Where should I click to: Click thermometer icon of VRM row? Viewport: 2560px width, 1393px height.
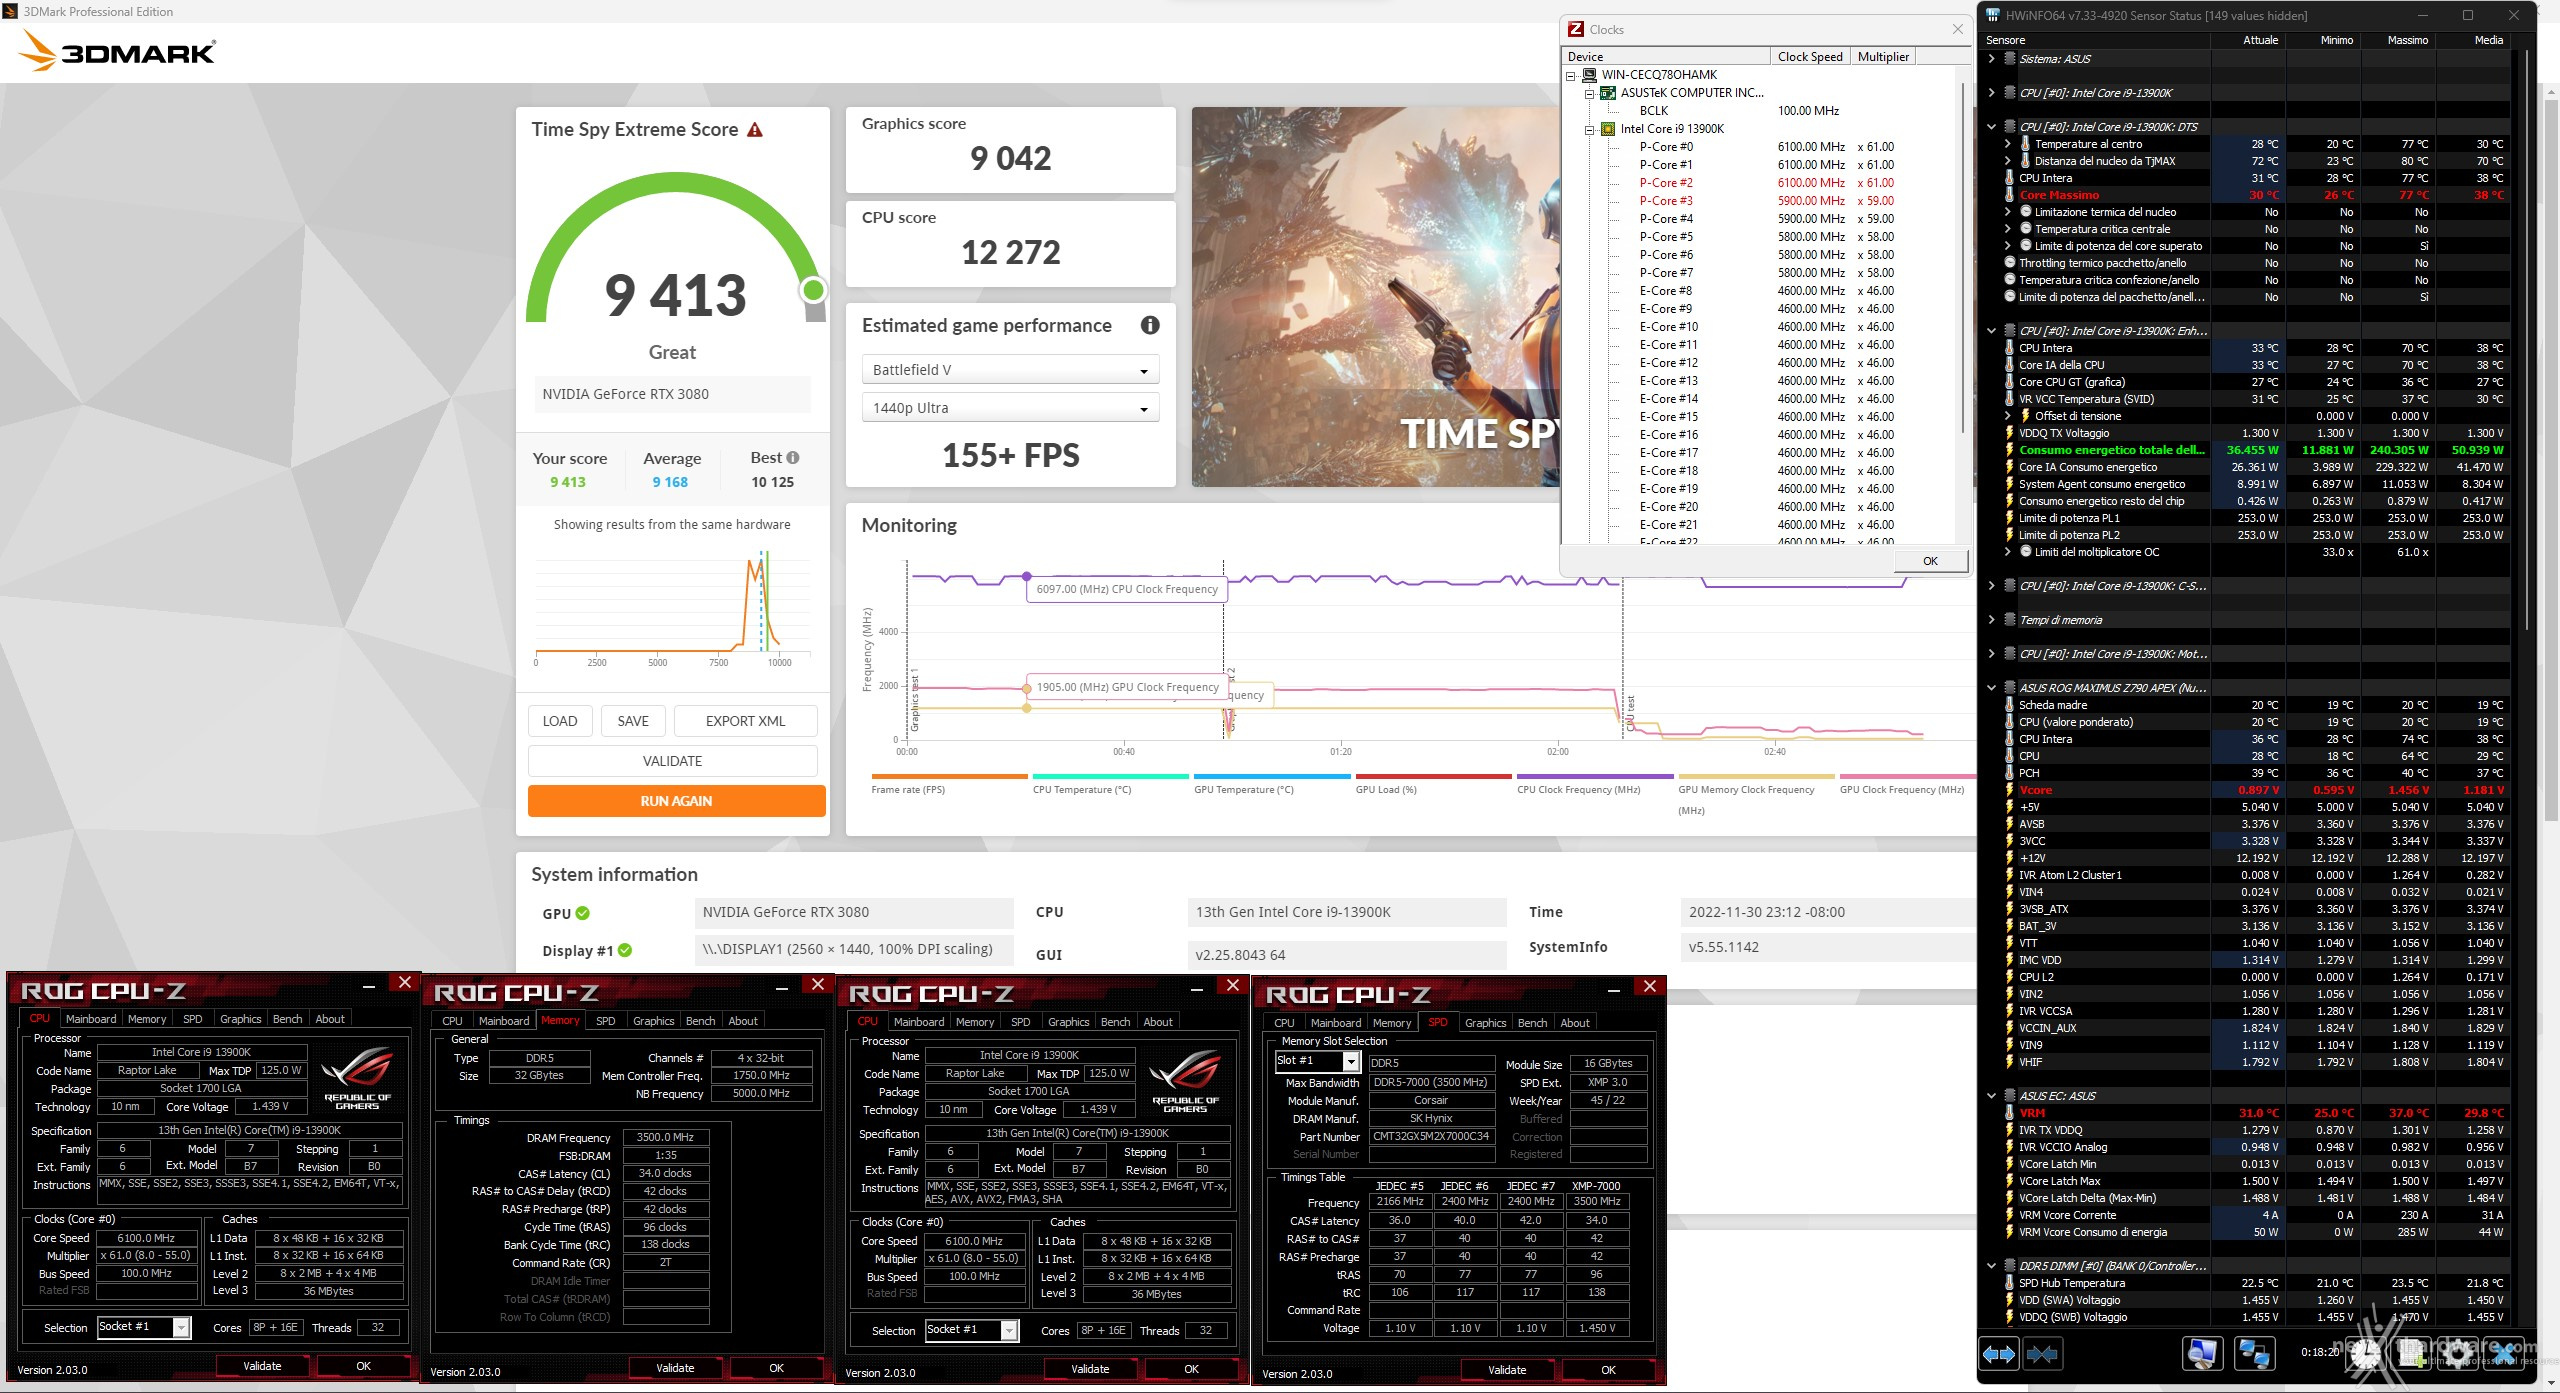click(x=2009, y=1113)
